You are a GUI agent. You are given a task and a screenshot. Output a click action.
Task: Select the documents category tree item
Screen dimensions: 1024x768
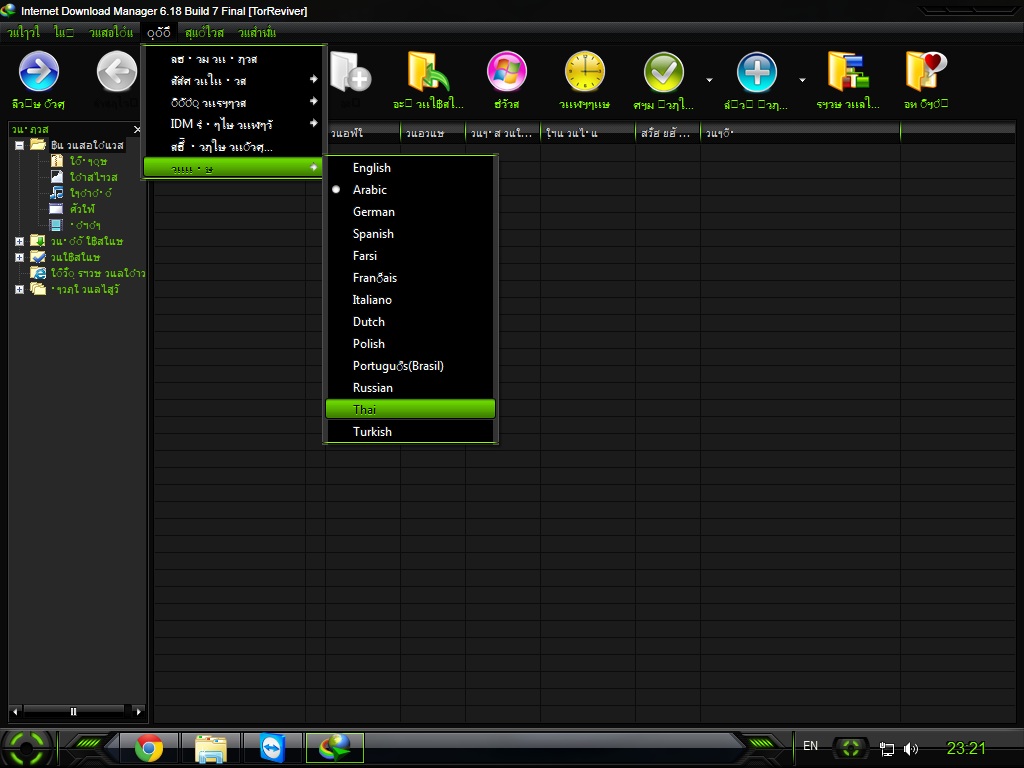click(85, 177)
